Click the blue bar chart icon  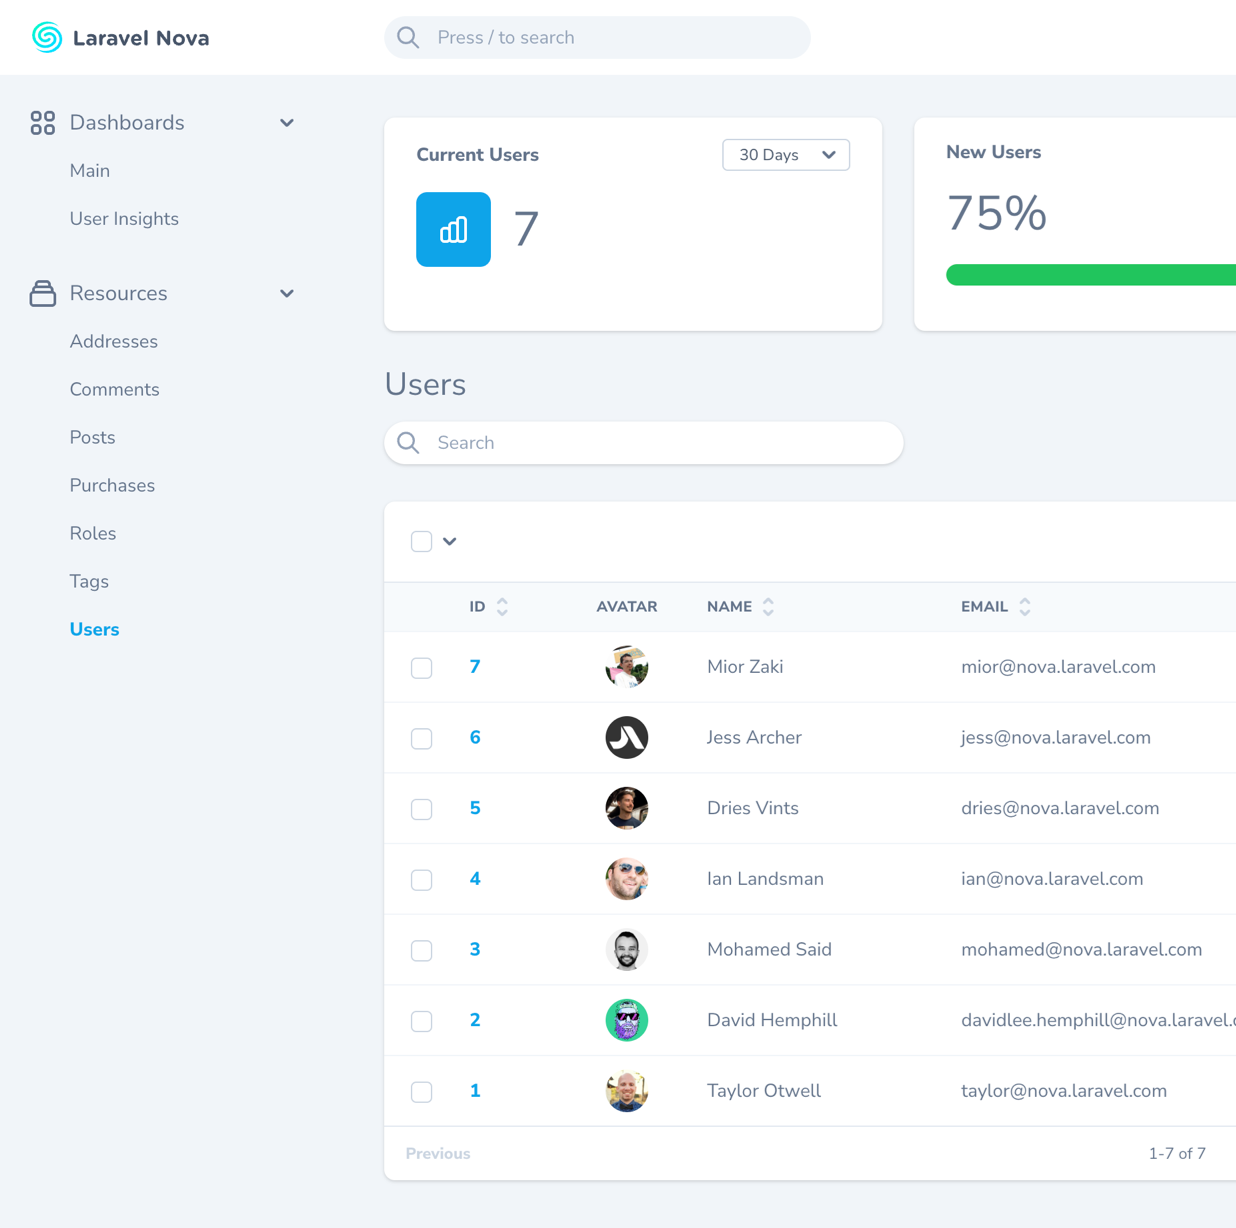(453, 229)
